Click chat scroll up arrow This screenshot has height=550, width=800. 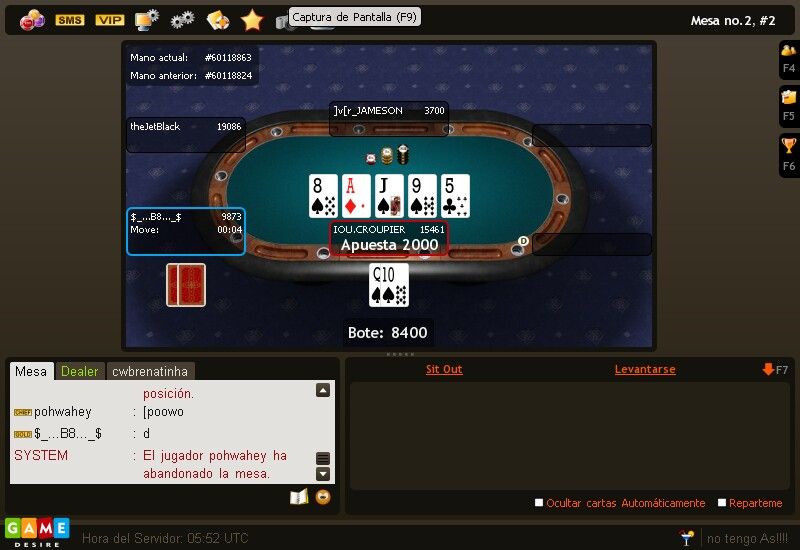323,390
